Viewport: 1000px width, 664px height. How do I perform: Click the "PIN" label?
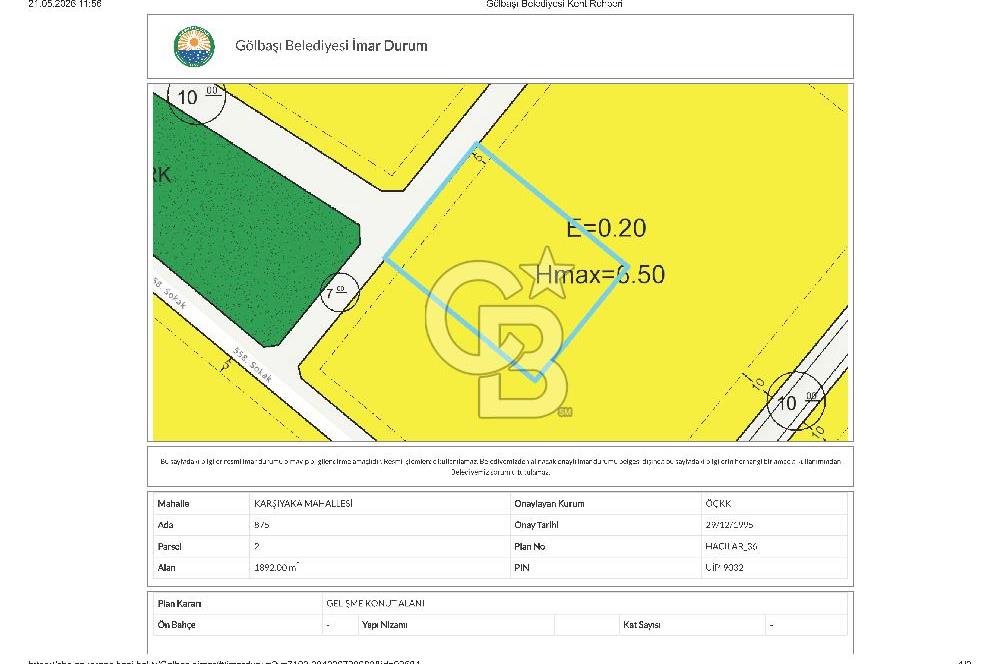click(522, 568)
